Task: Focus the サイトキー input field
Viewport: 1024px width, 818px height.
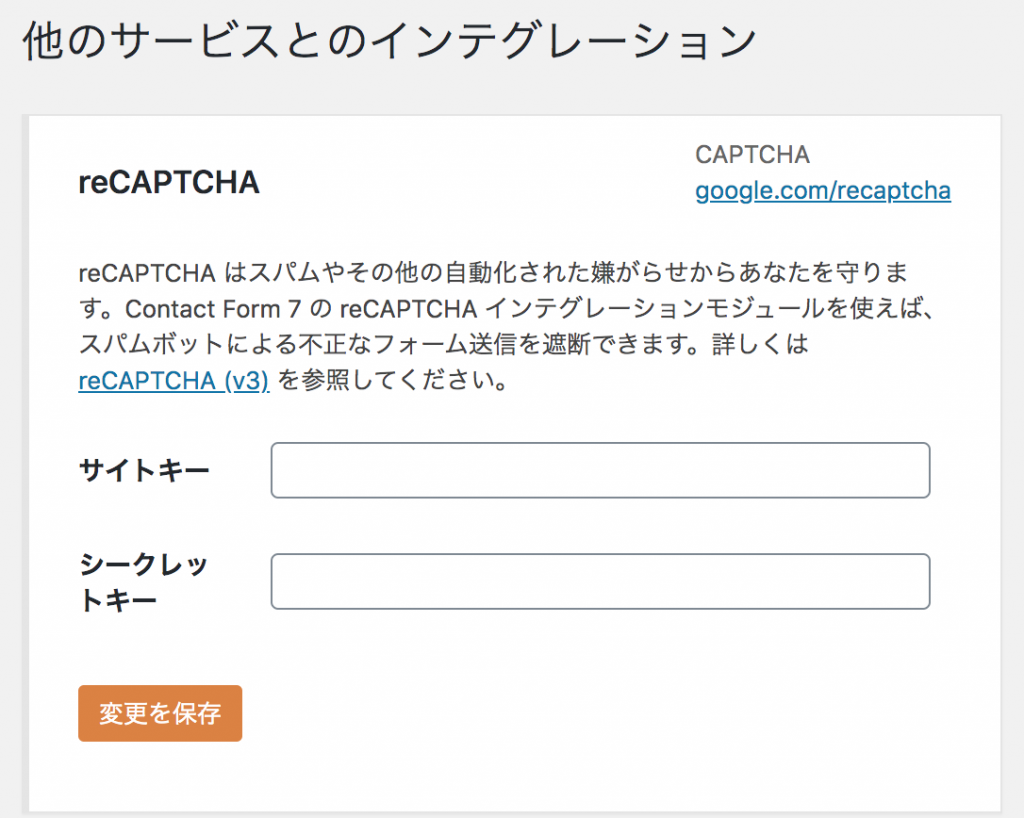Action: (x=600, y=470)
